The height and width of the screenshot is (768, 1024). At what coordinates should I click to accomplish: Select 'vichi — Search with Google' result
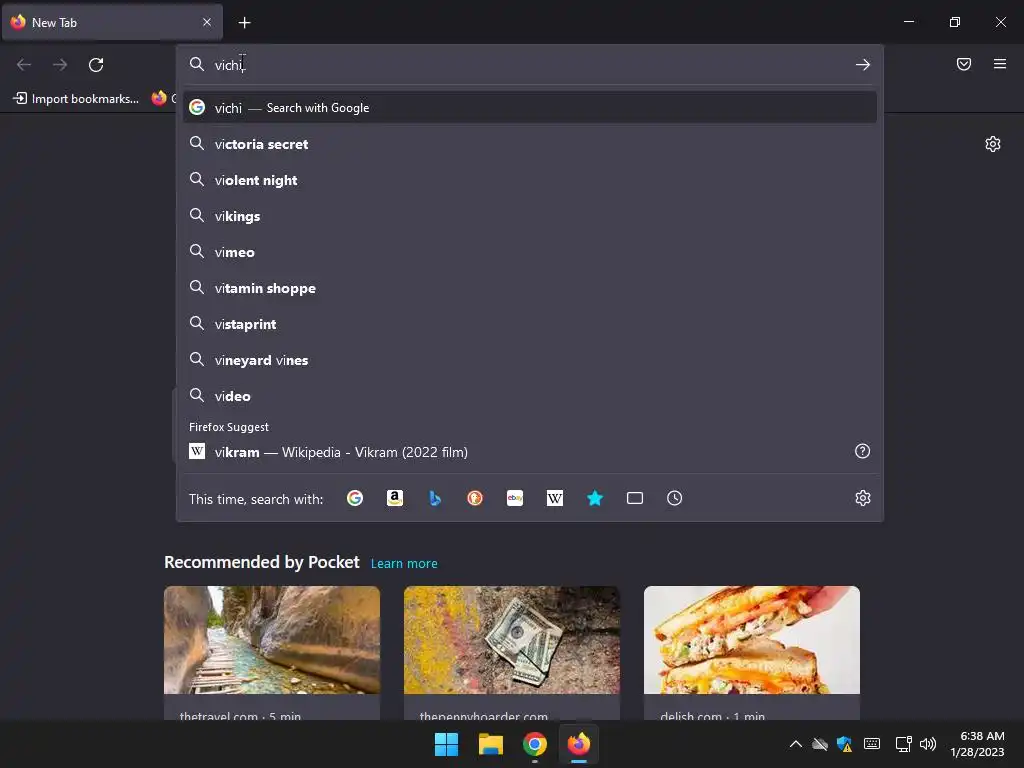[x=530, y=108]
